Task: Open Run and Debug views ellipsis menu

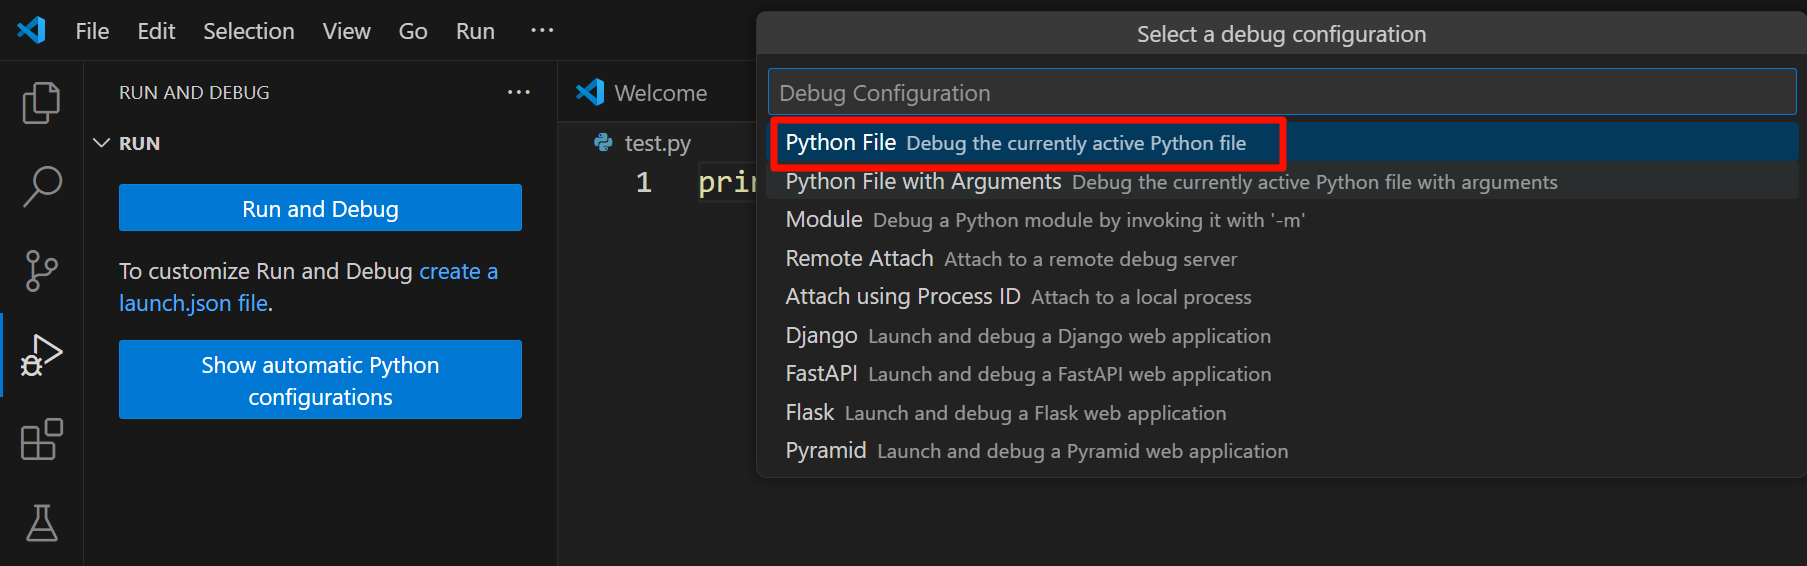Action: point(518,92)
